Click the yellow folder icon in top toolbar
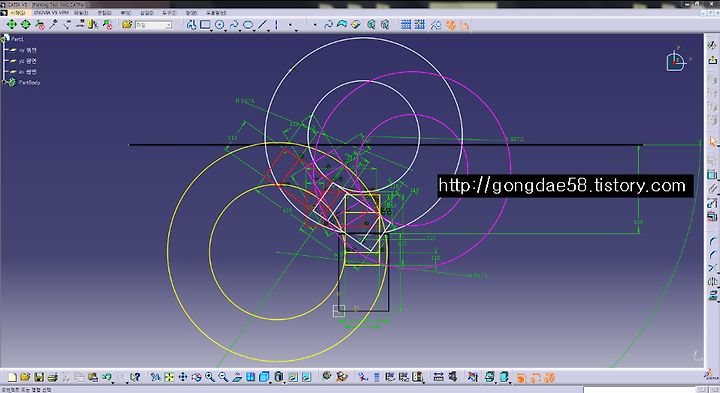The image size is (720, 393). click(x=127, y=24)
